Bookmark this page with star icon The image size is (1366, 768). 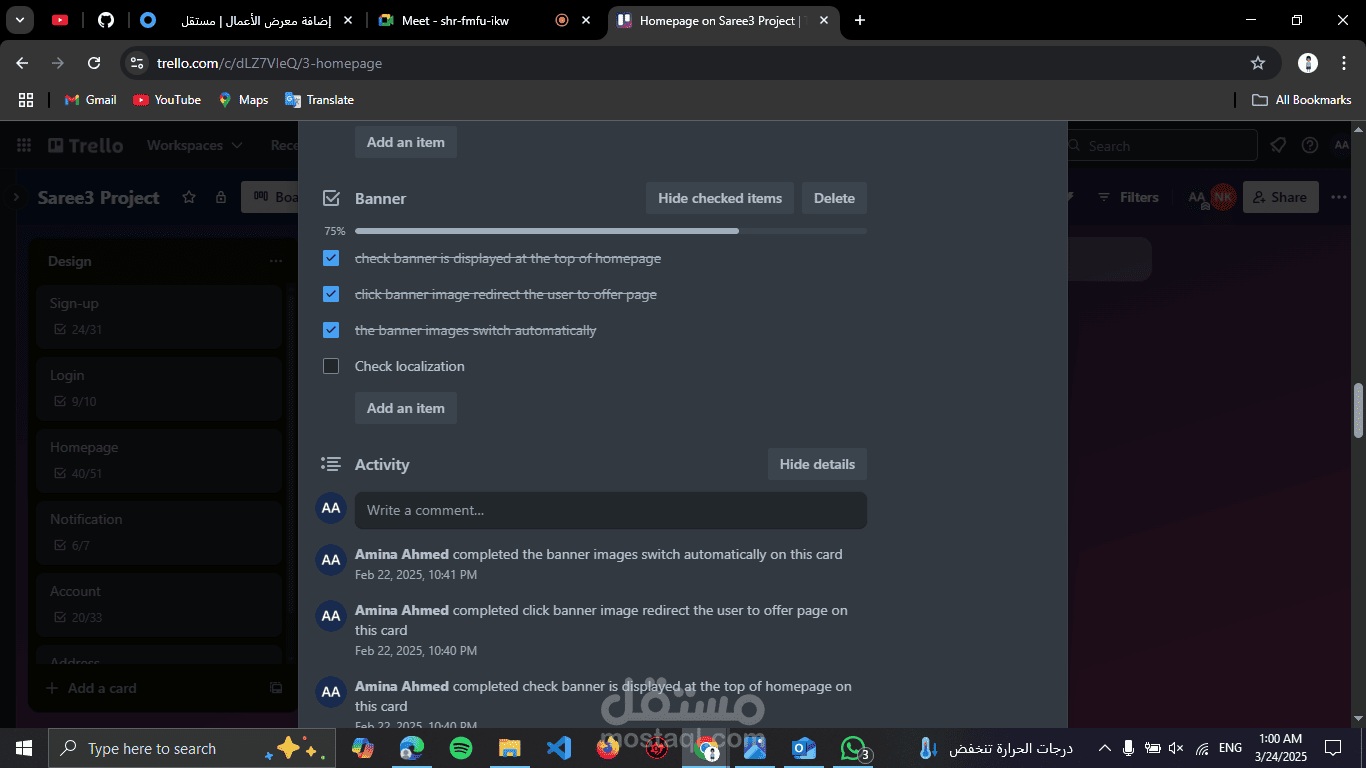1258,63
